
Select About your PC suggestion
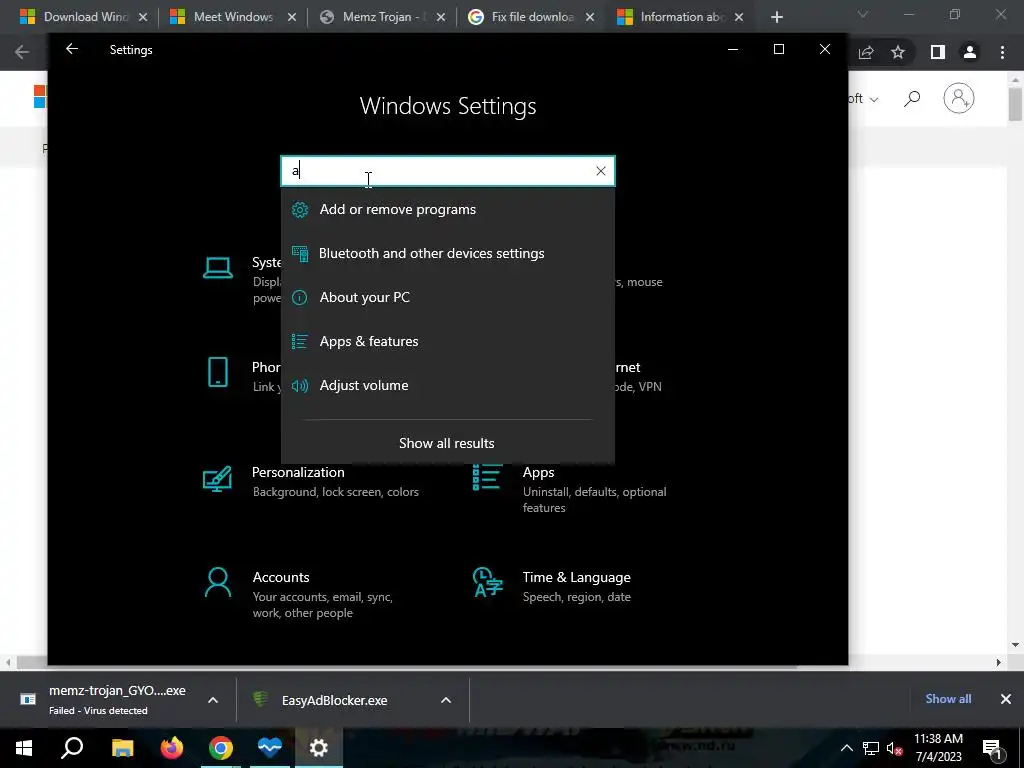447,297
